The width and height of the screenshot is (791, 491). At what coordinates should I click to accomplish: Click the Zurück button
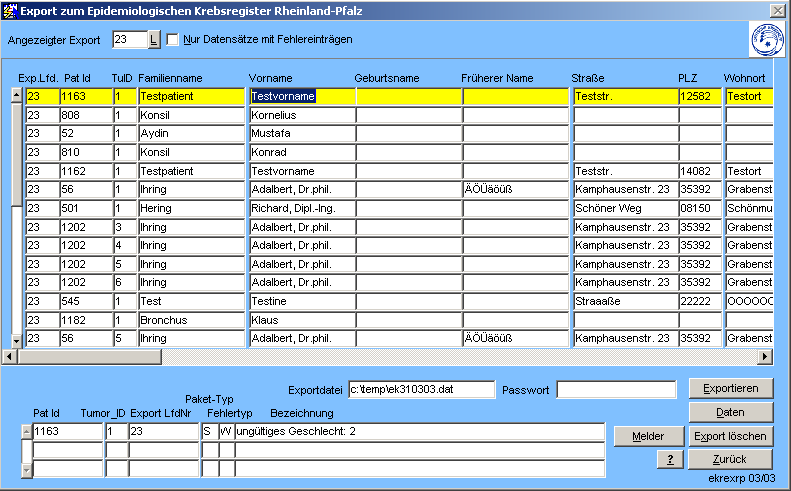click(x=730, y=460)
